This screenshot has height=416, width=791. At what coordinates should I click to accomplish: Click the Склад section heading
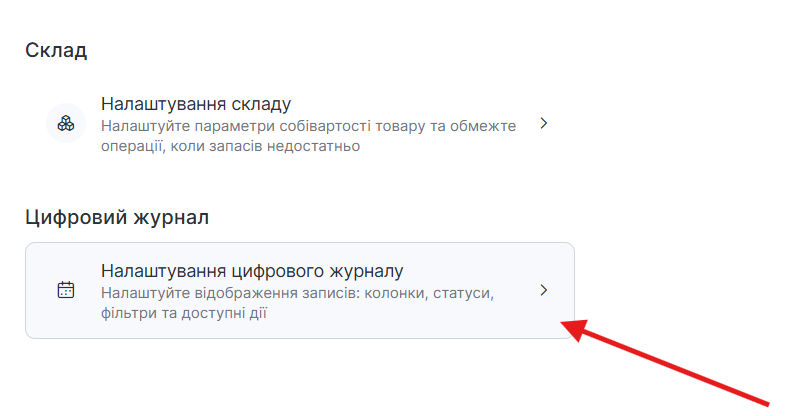point(56,50)
